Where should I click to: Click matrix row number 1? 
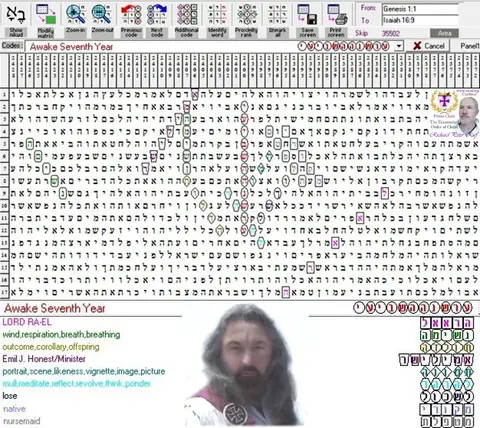4,95
